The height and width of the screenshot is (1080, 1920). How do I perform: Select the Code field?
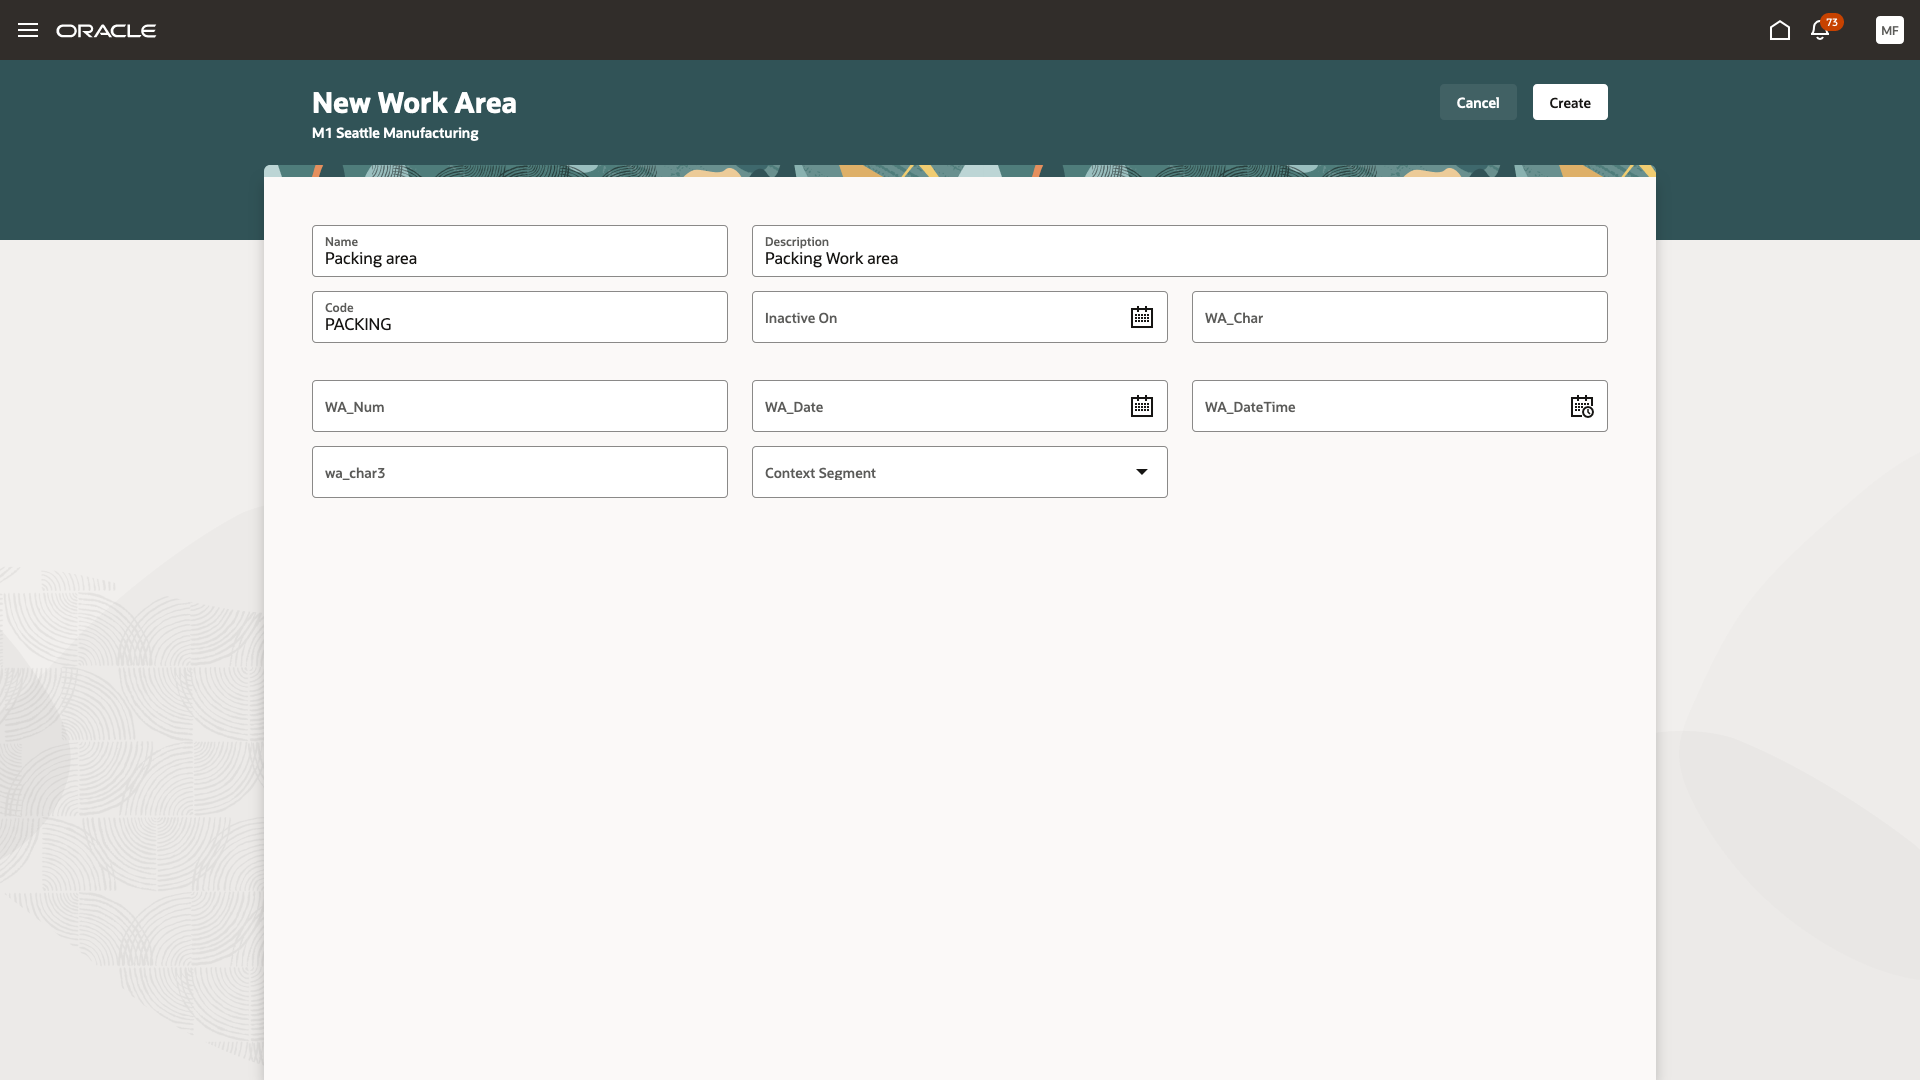519,323
